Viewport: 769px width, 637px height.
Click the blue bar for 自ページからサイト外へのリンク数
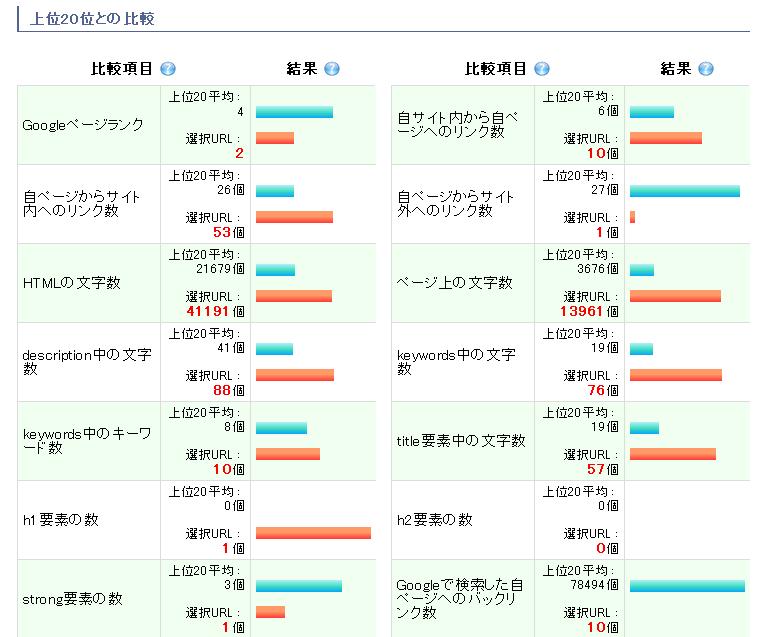click(684, 191)
